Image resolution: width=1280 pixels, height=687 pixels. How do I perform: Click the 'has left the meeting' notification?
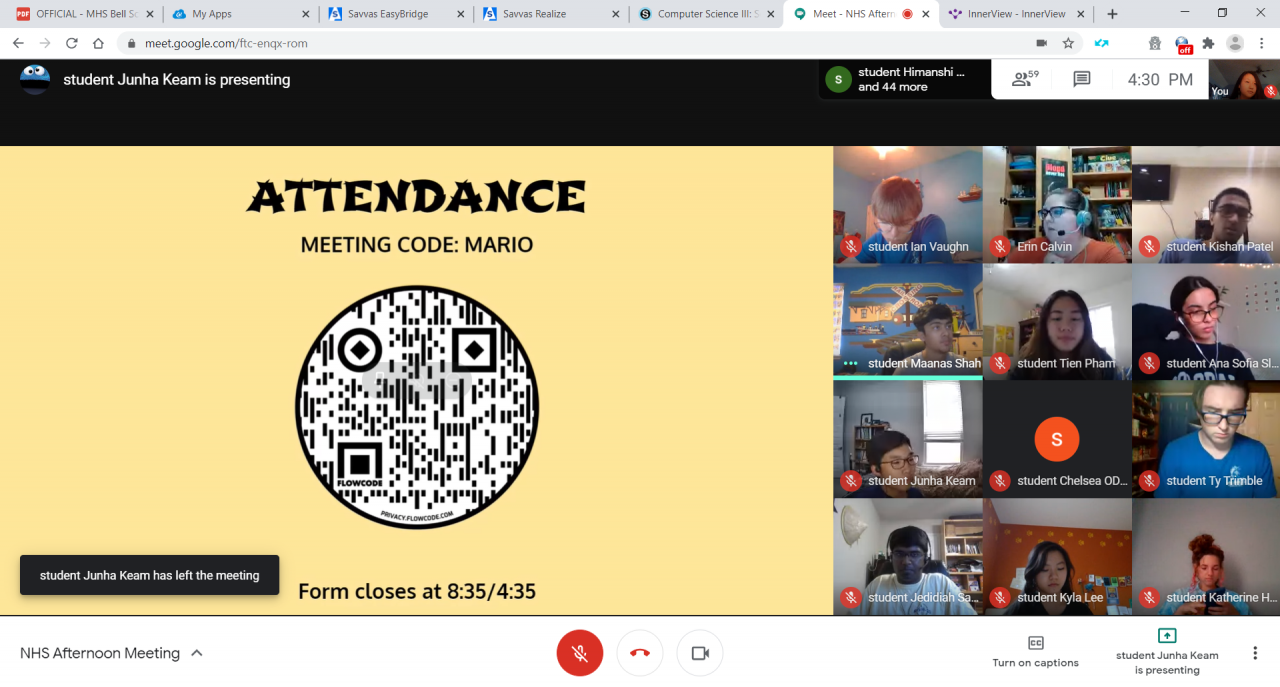click(x=150, y=575)
